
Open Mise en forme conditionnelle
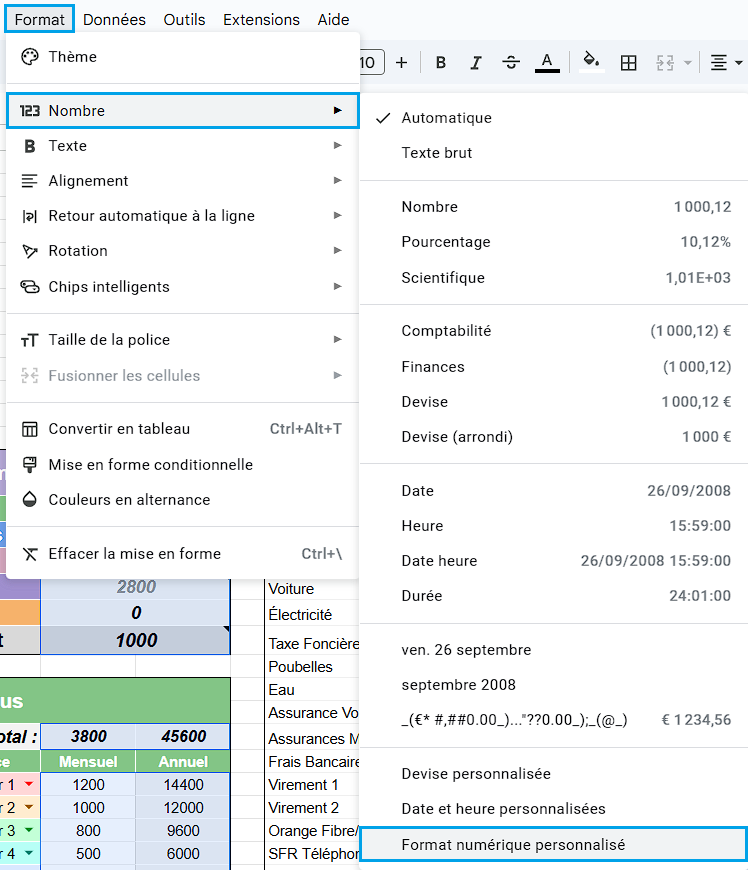[150, 465]
